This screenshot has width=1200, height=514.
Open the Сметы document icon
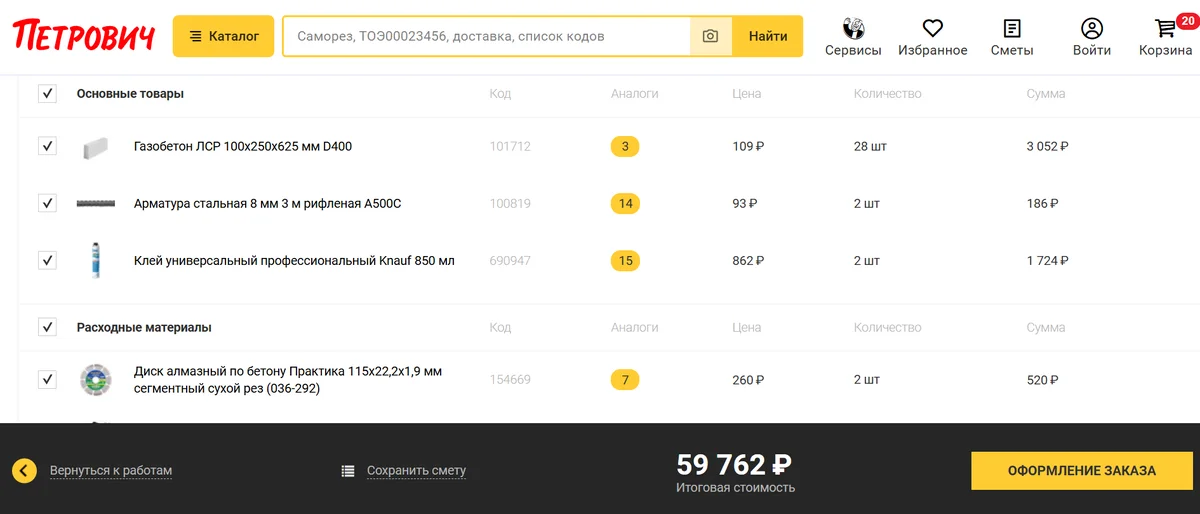[1012, 28]
